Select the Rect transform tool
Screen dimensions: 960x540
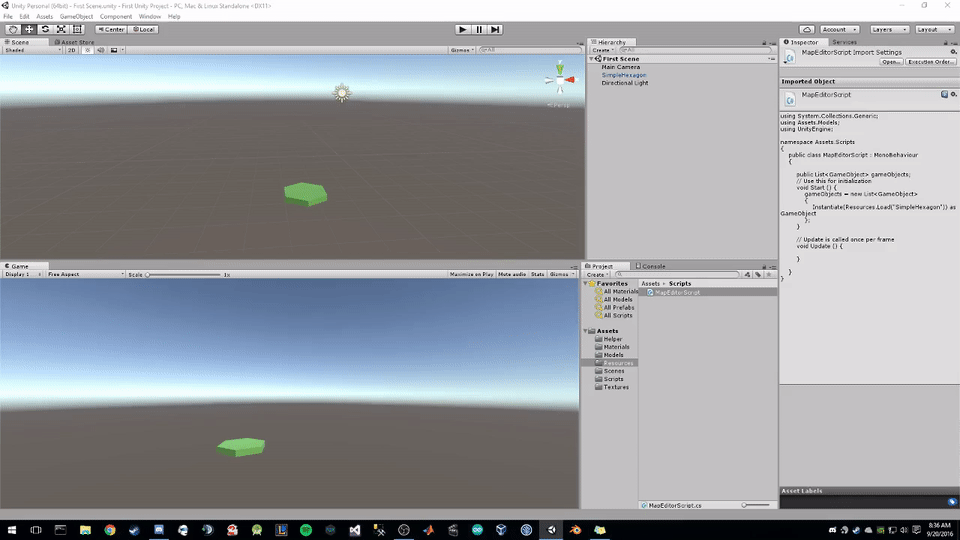click(x=78, y=29)
